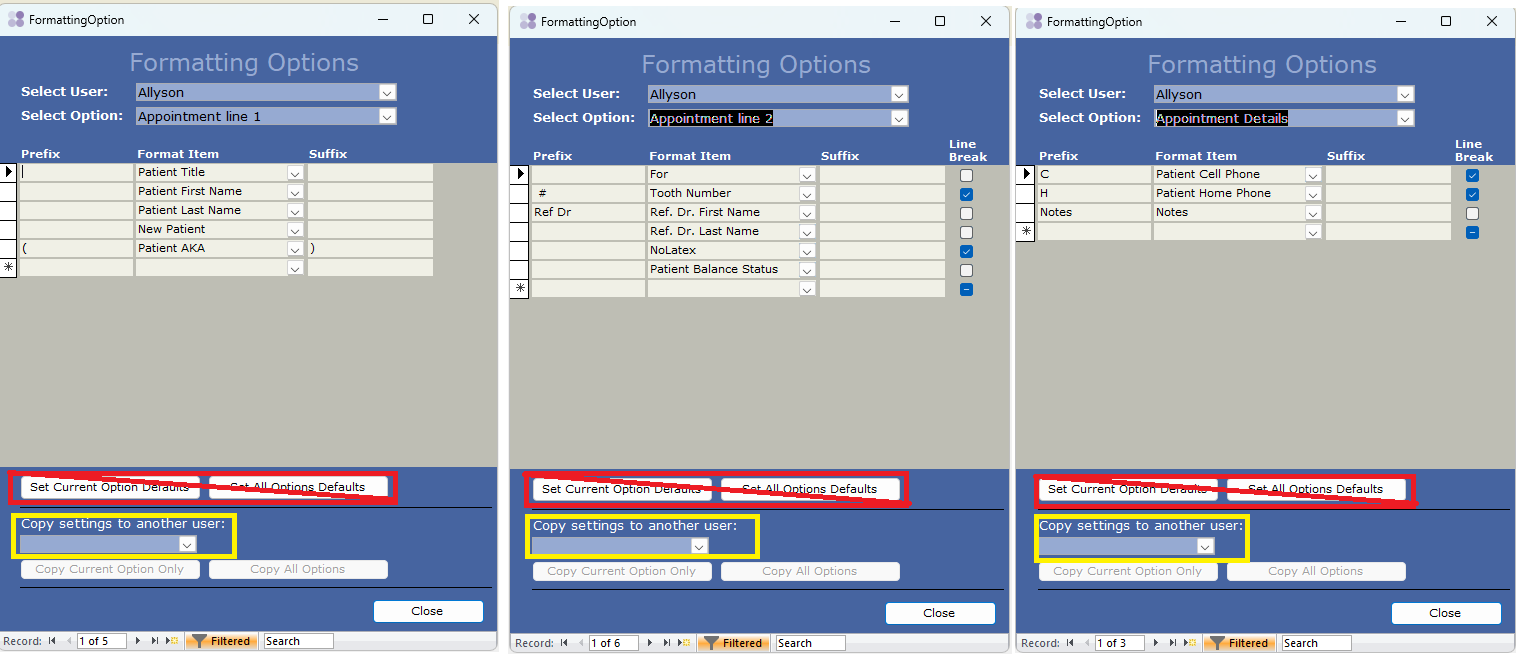1519x654 pixels.
Task: Open Select Option dropdown showing Appointment line 1
Action: coord(387,117)
